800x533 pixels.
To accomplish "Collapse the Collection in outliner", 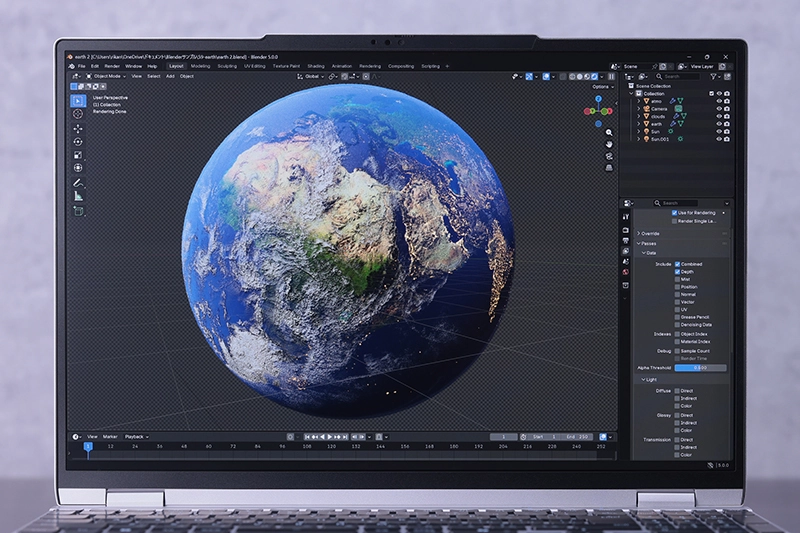I will coord(632,94).
